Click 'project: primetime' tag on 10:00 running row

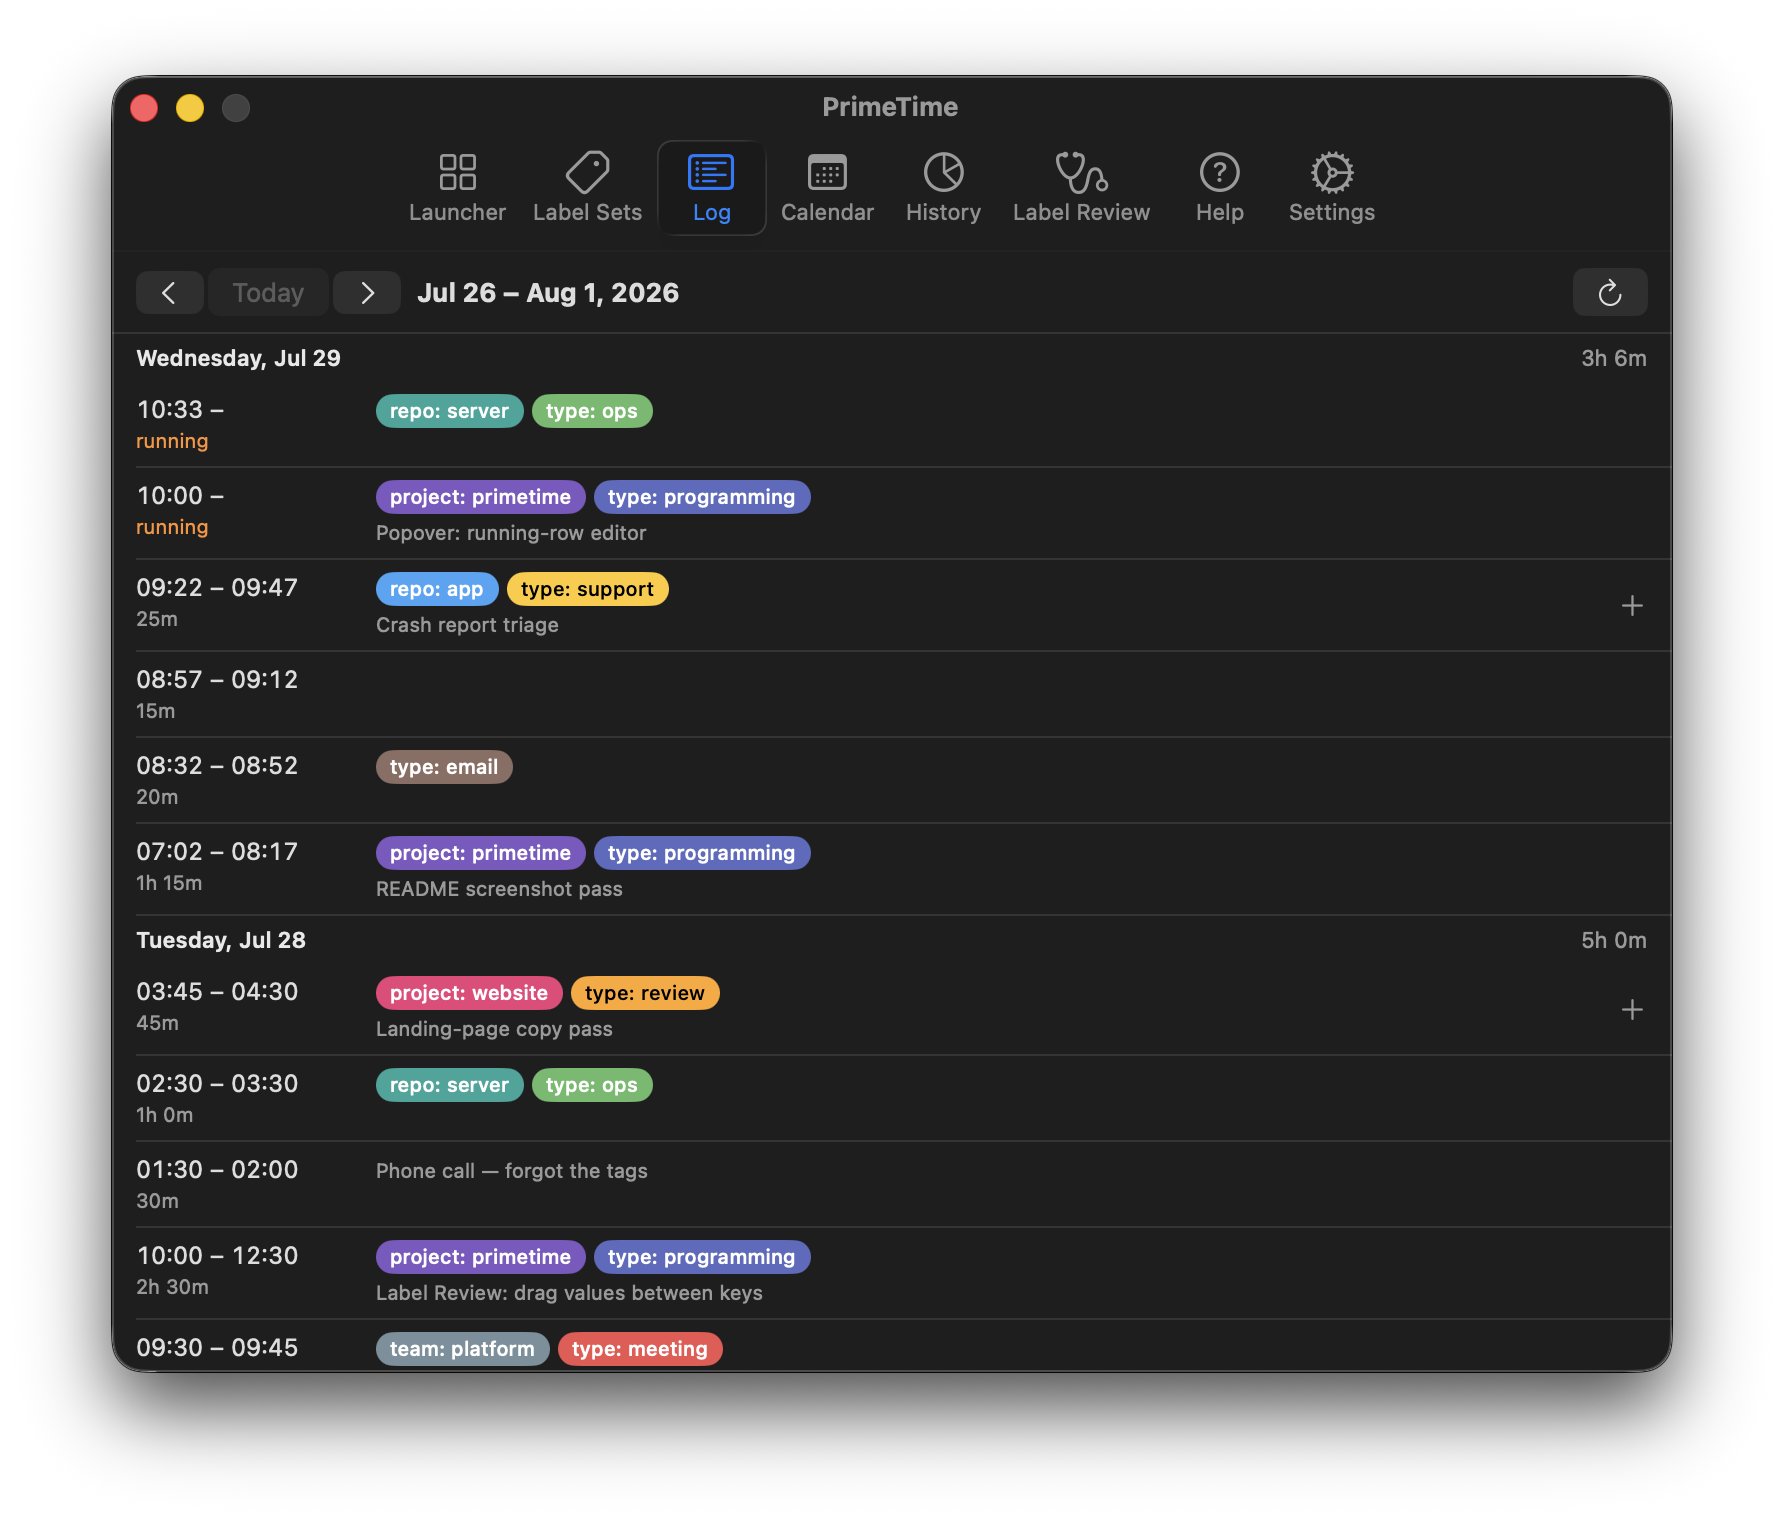coord(480,497)
